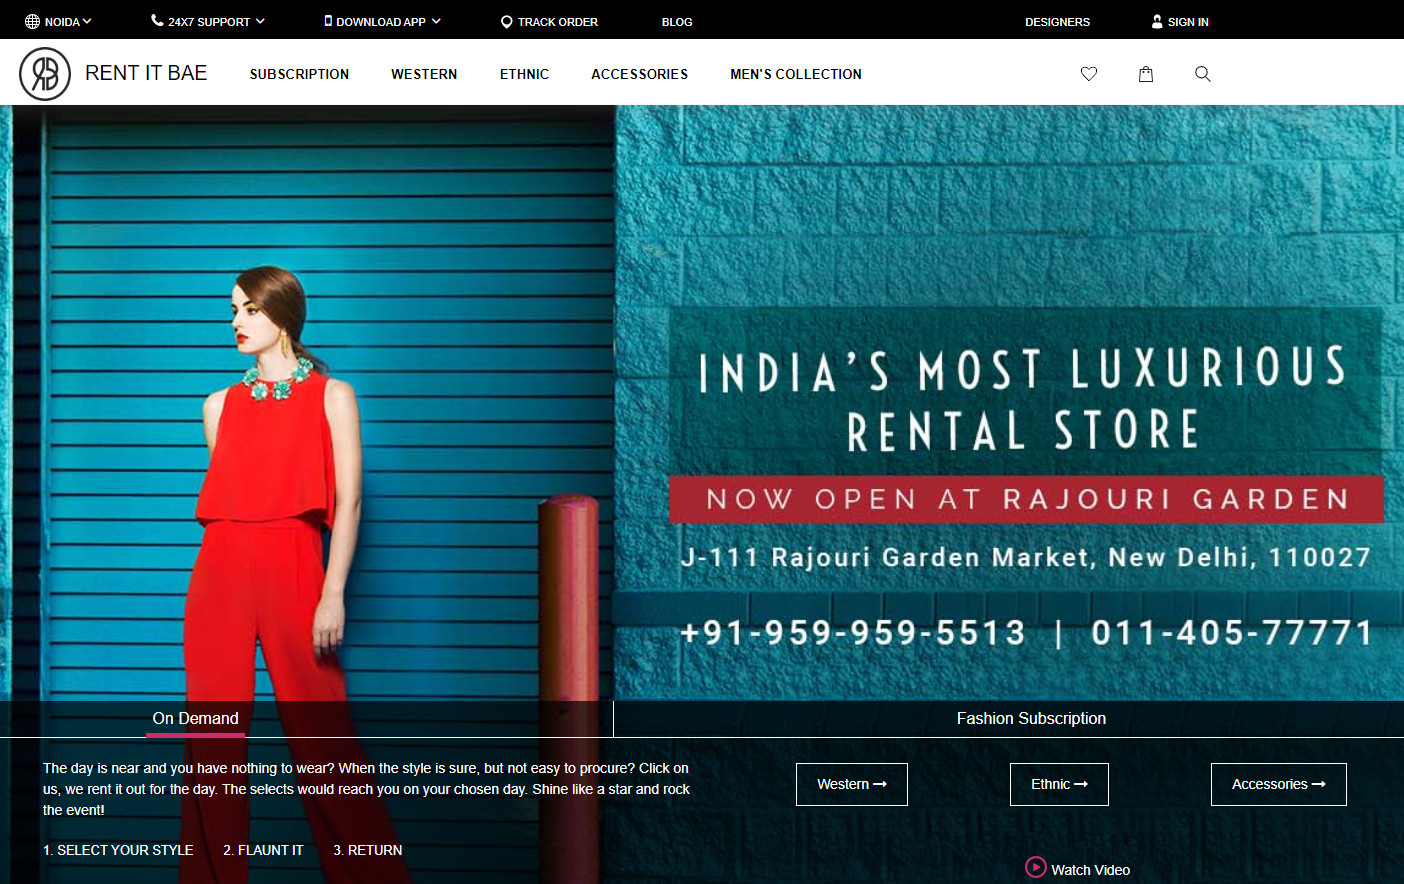Expand the 24X7 SUPPORT dropdown arrow
The height and width of the screenshot is (884, 1404).
click(x=260, y=21)
